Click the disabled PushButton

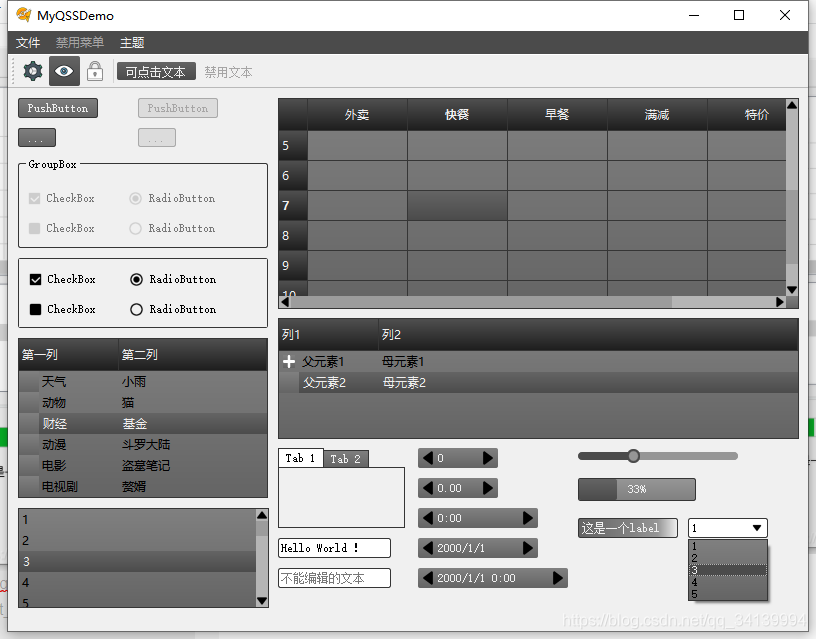click(177, 108)
